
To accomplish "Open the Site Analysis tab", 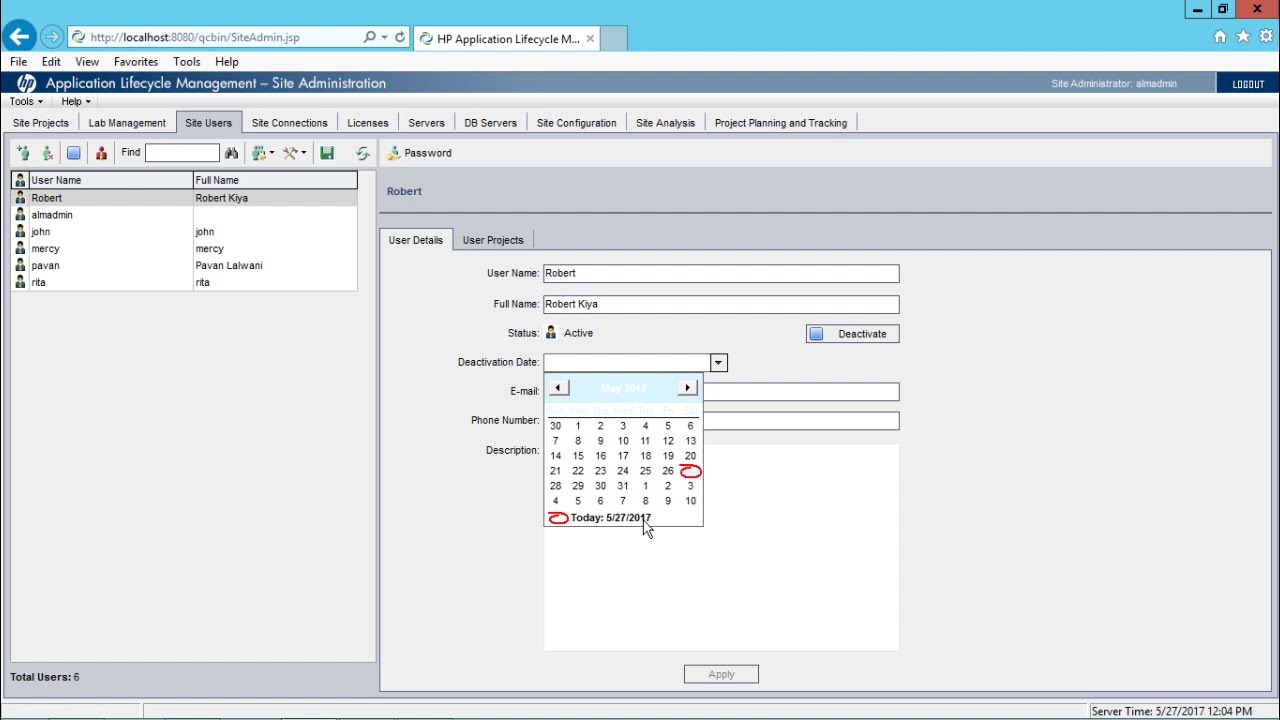I will pyautogui.click(x=665, y=123).
